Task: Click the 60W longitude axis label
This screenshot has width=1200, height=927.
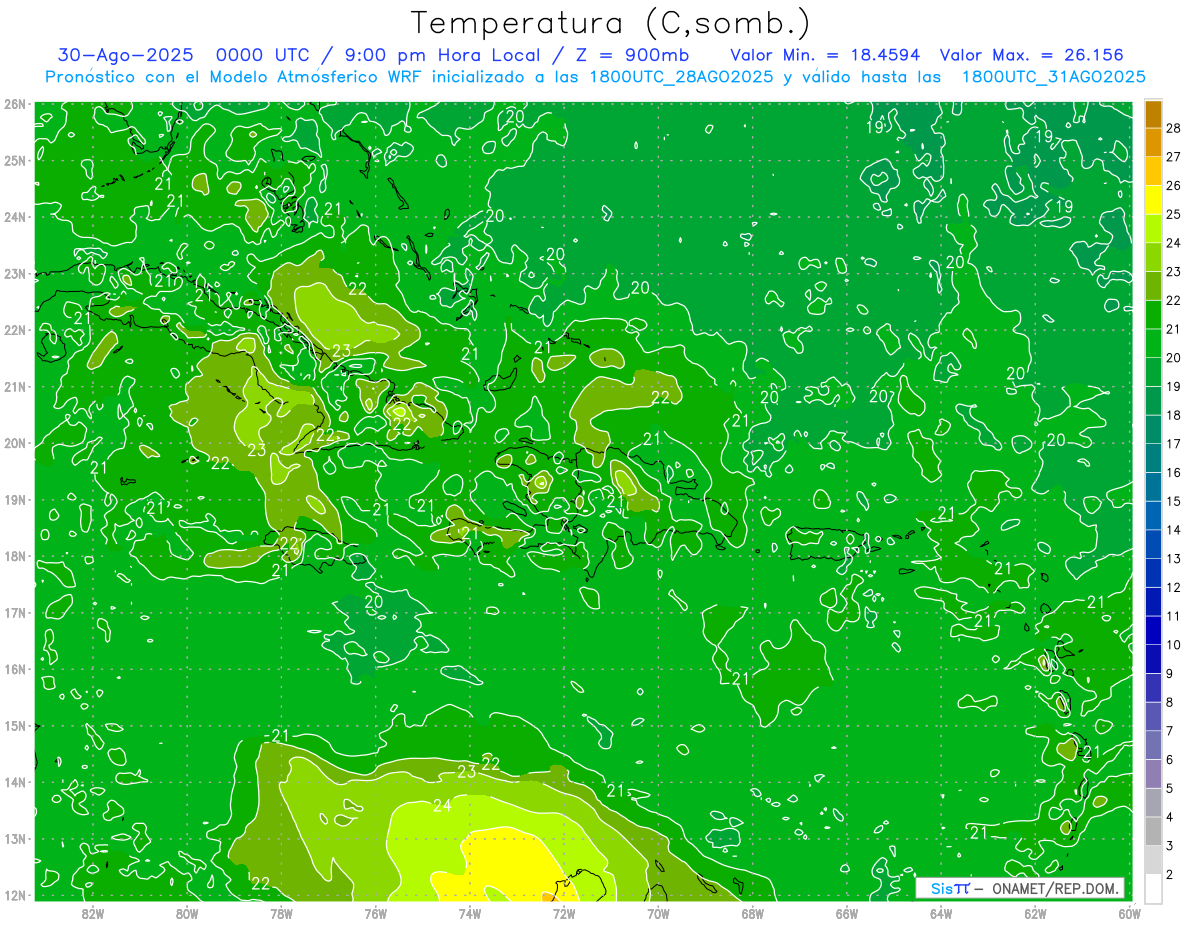Action: click(1129, 913)
